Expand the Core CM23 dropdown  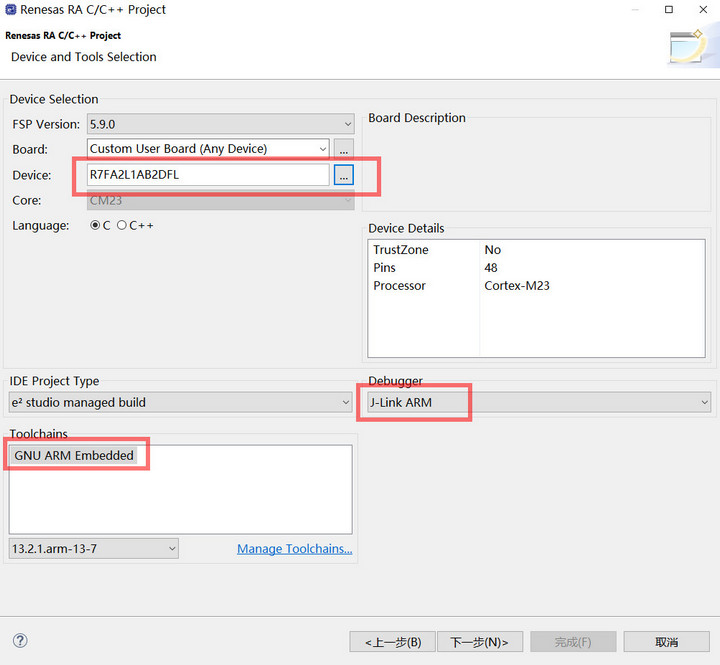(220, 200)
